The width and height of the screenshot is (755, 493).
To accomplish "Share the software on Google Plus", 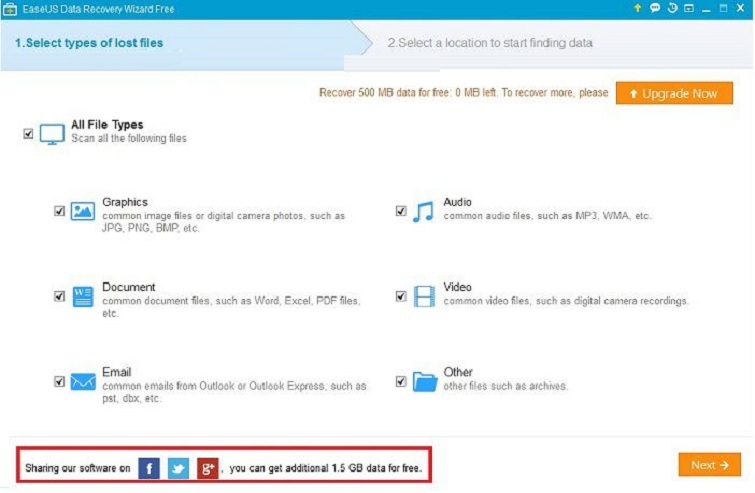I will (x=207, y=467).
